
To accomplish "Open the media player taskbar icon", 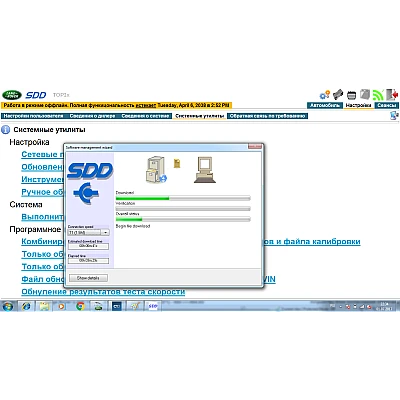I will point(62,306).
